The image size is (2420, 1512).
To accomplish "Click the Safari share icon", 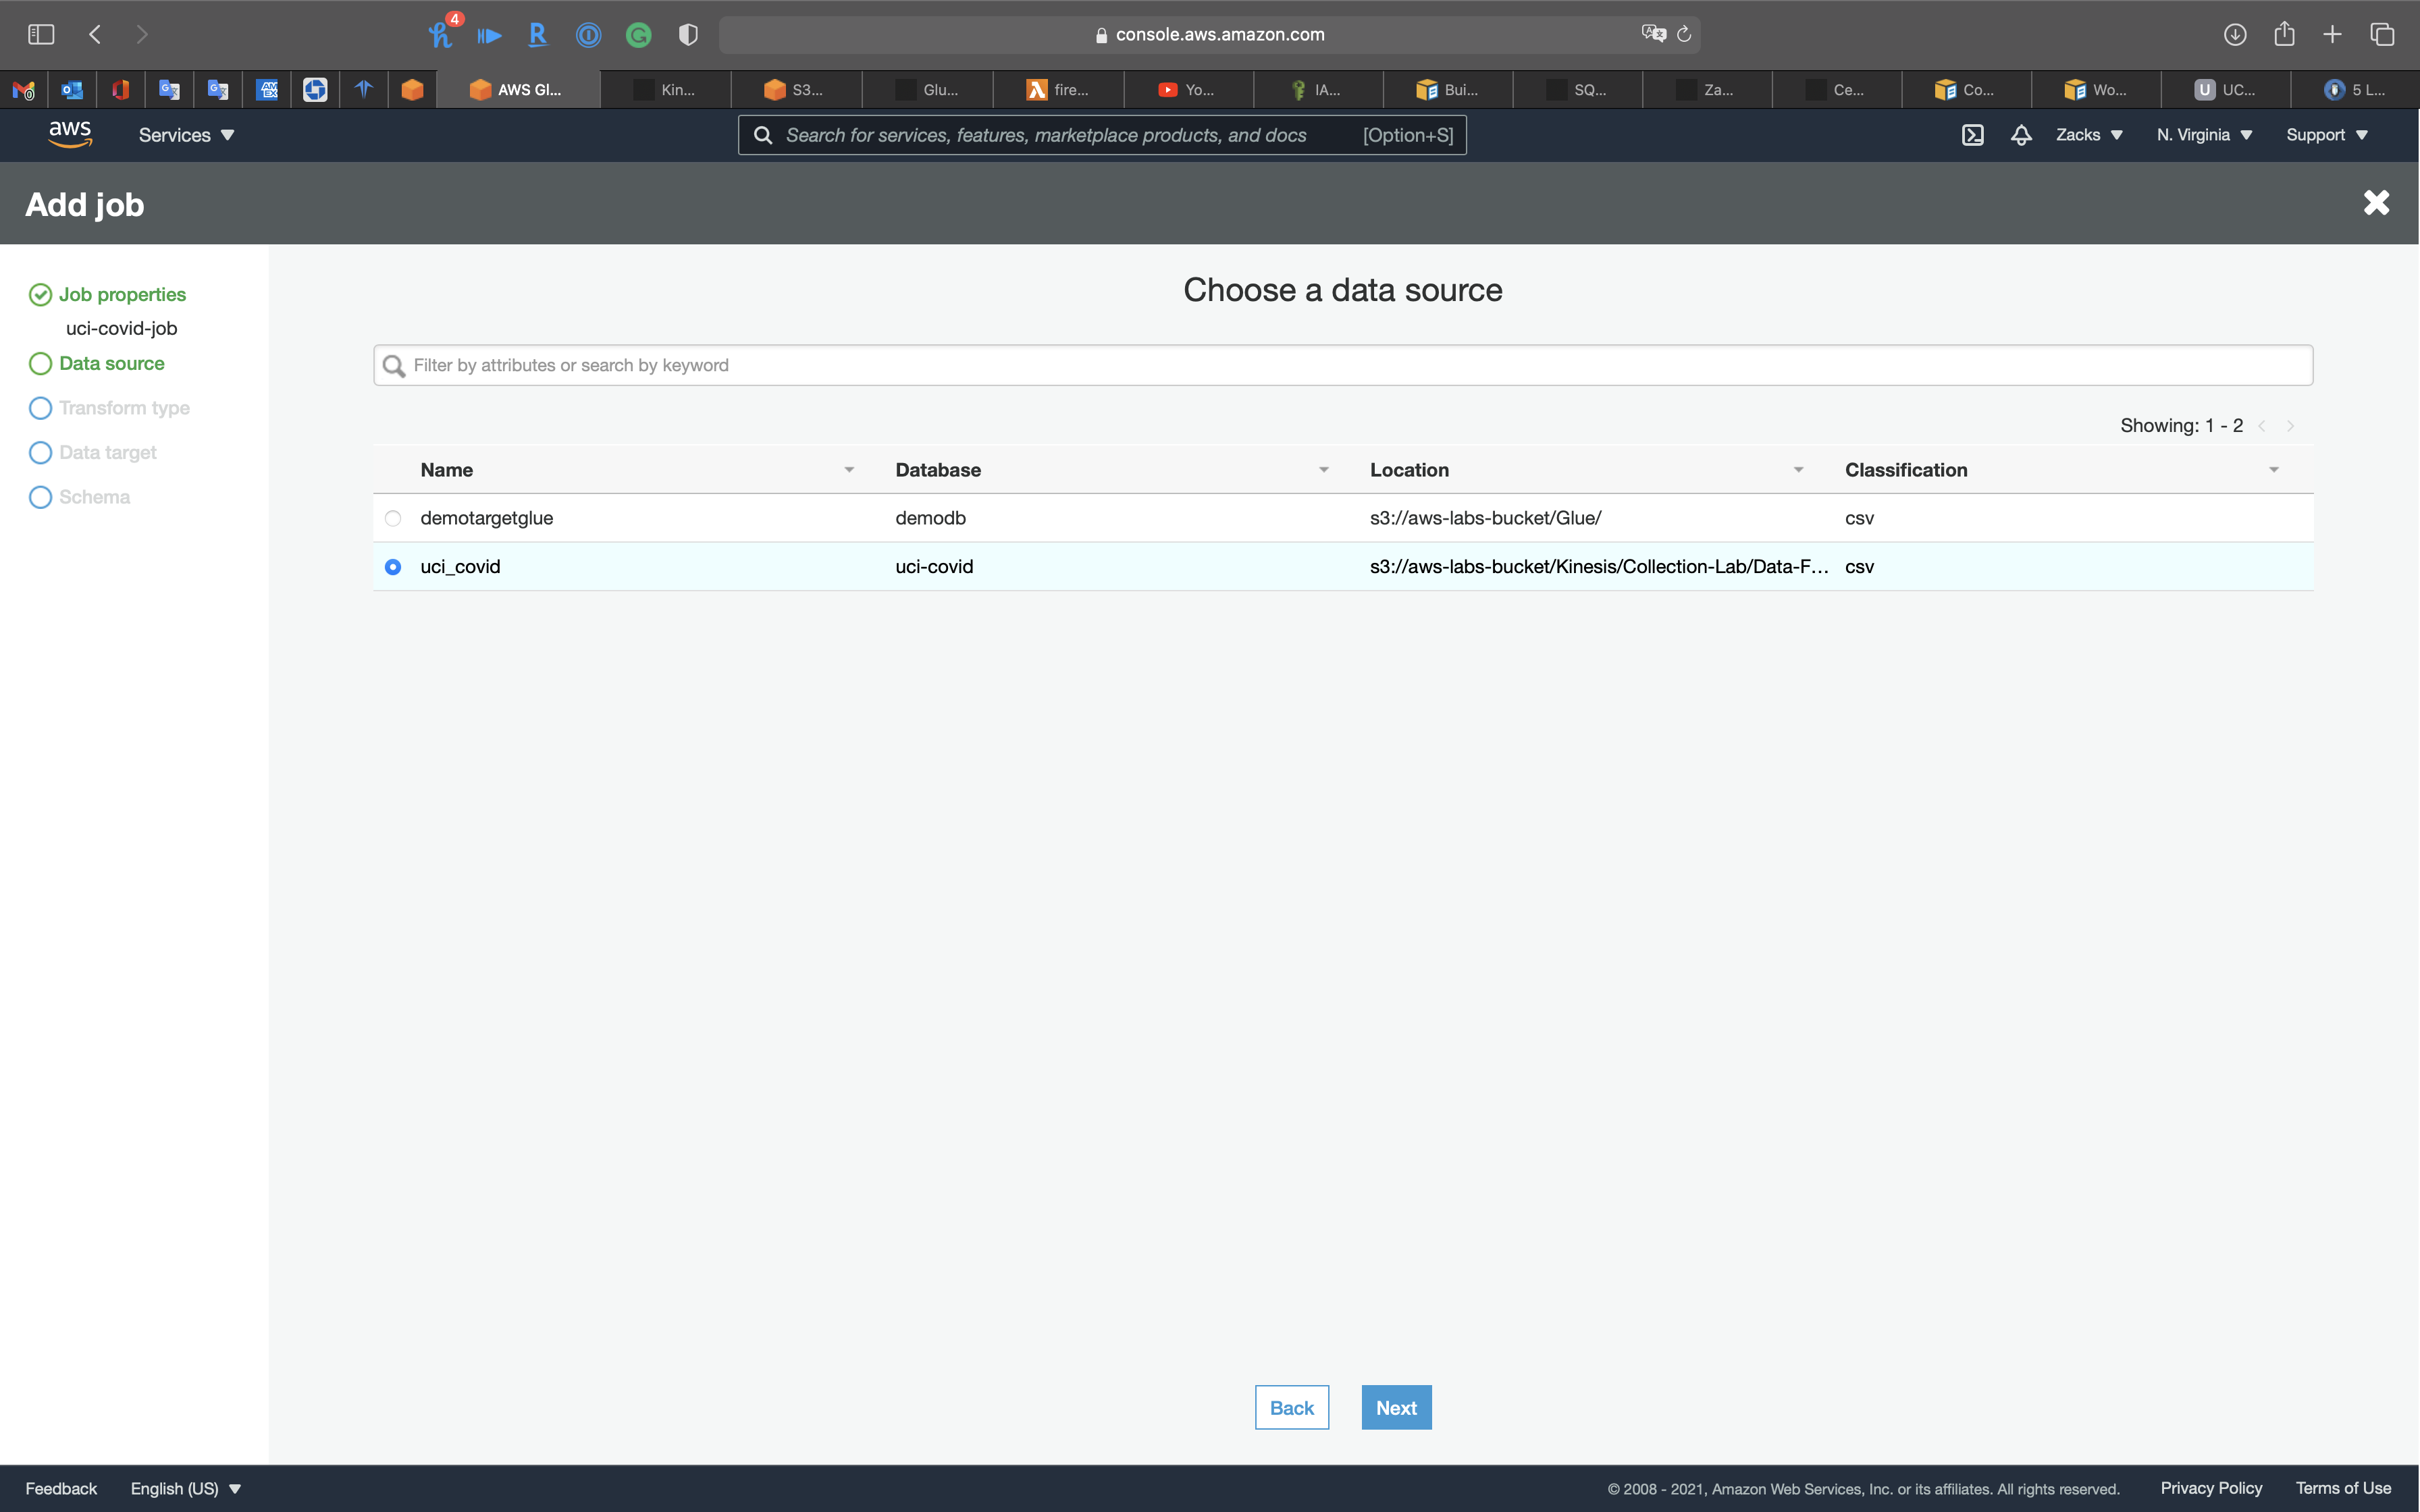I will [x=2284, y=34].
